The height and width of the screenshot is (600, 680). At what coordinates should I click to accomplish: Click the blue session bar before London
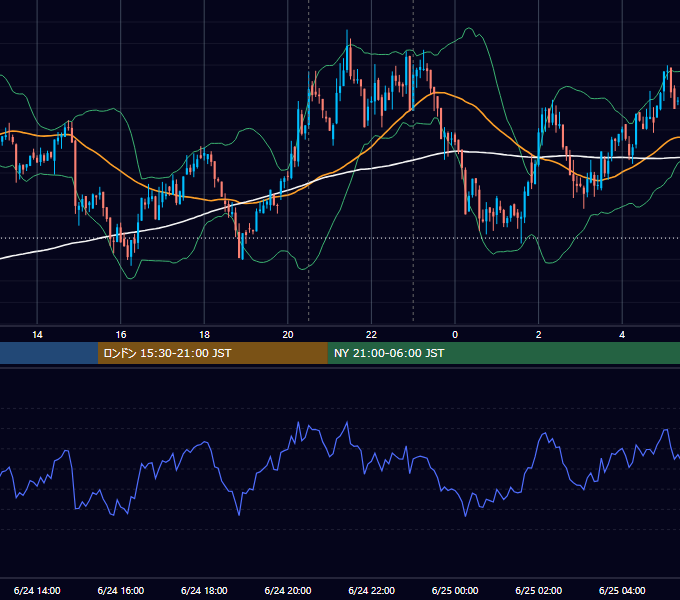[49, 353]
